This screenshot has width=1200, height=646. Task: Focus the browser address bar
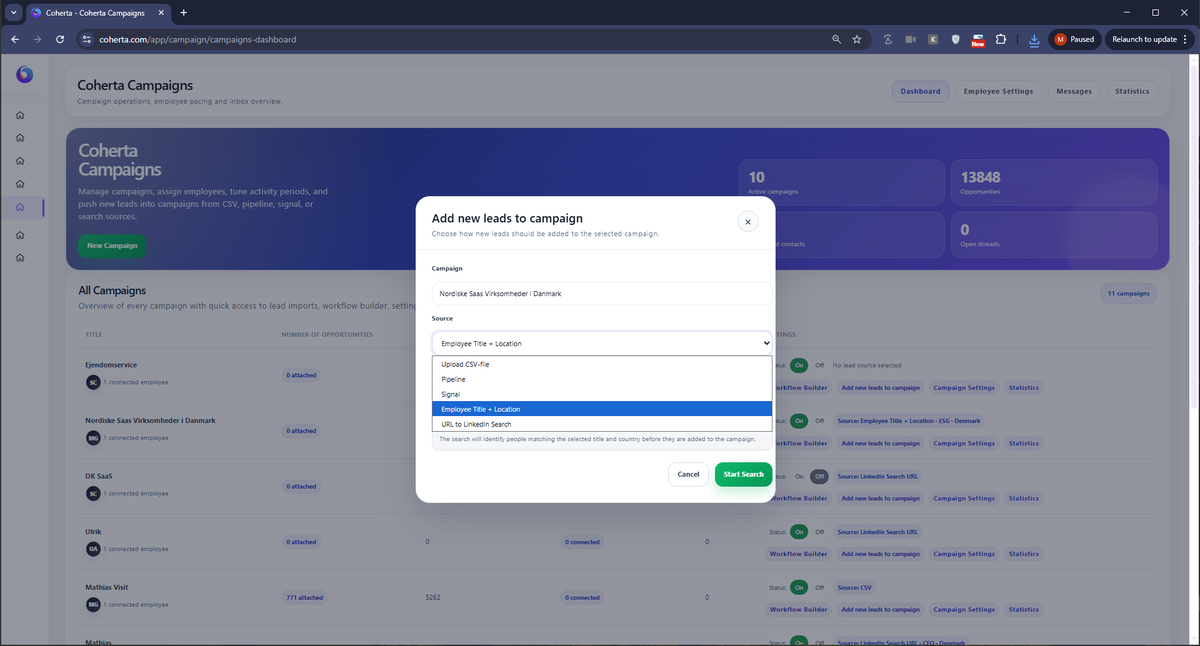[460, 39]
